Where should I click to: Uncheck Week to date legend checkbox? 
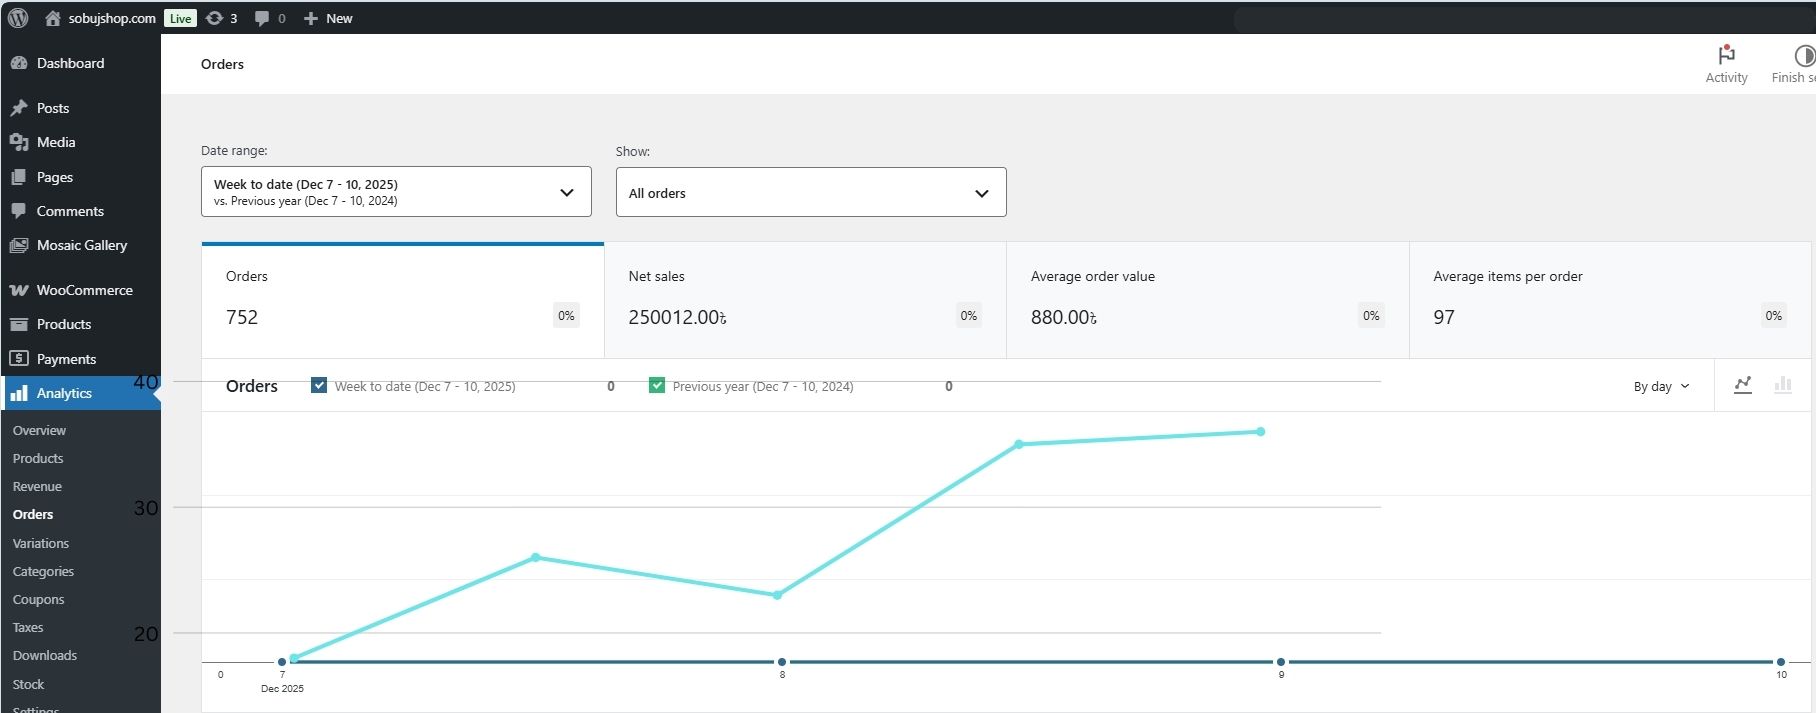coord(319,385)
